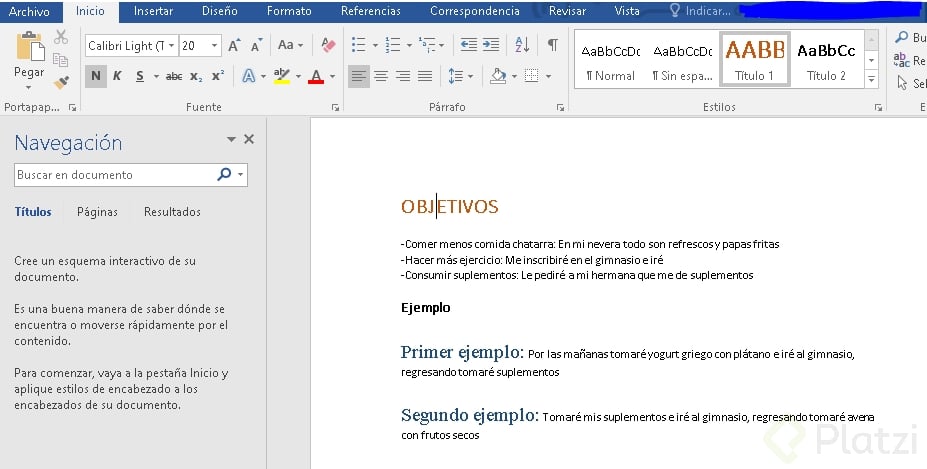927x469 pixels.
Task: Expand the font name dropdown arrow
Action: pyautogui.click(x=171, y=46)
